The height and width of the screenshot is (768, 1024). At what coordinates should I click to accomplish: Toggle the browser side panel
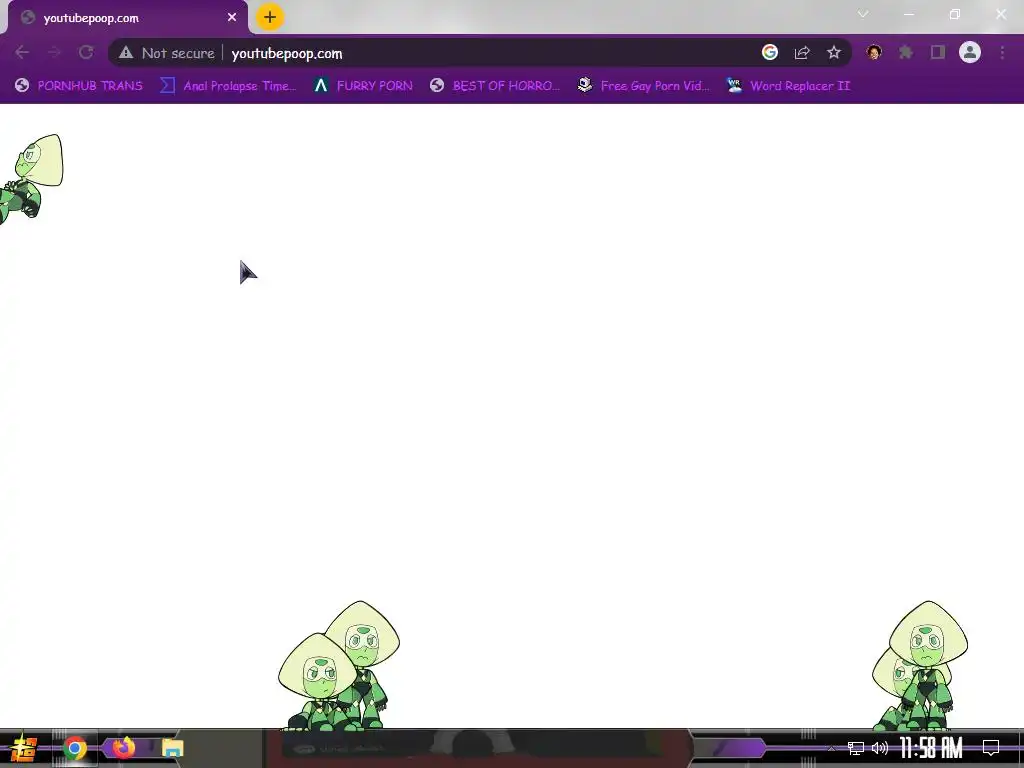tap(938, 52)
